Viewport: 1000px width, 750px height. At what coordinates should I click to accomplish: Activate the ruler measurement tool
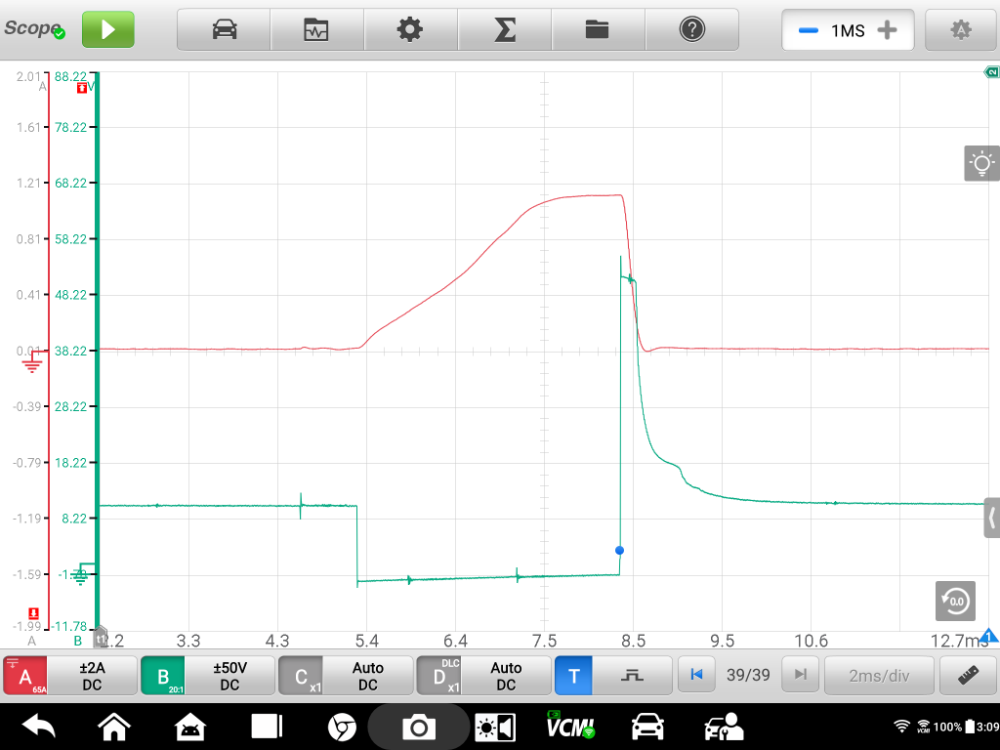(x=967, y=675)
